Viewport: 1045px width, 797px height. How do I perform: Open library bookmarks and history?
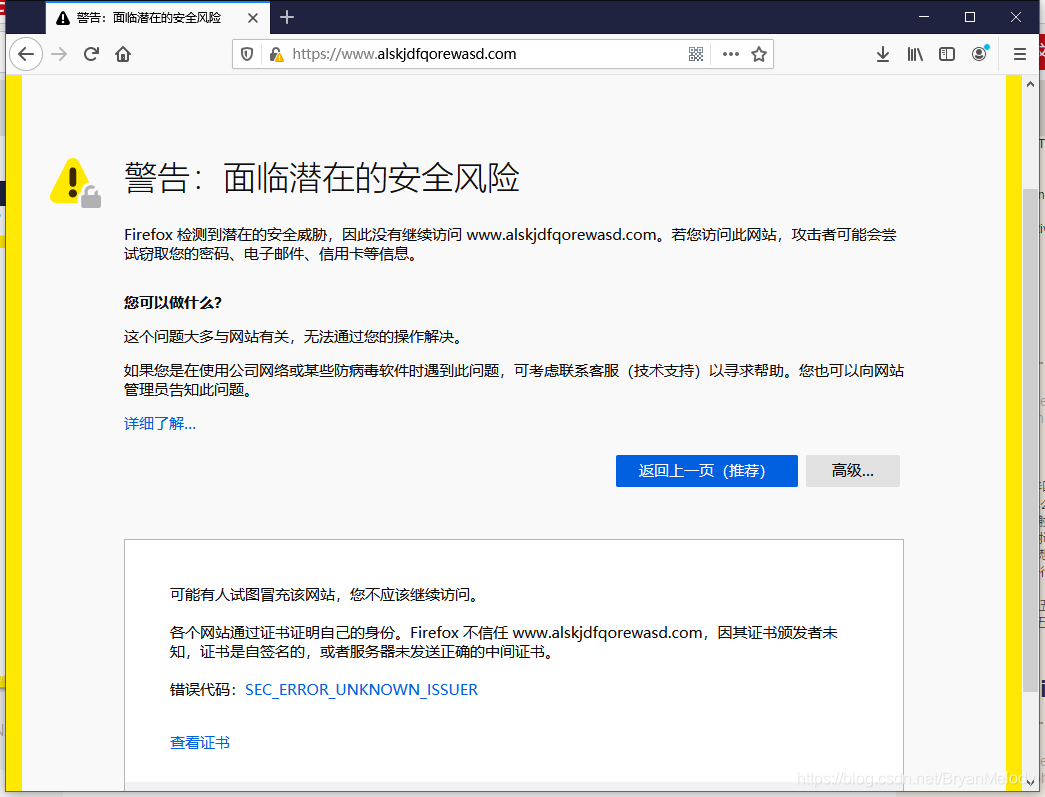tap(915, 54)
